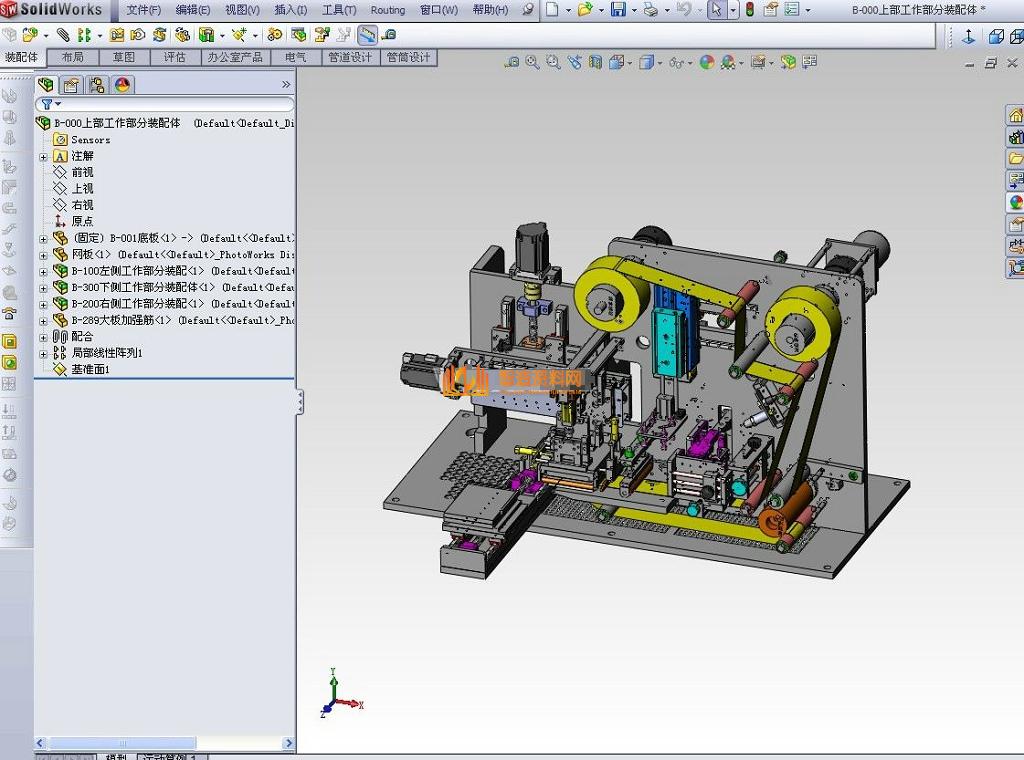Open the PropertyManager tab icon
The image size is (1024, 760).
71,85
